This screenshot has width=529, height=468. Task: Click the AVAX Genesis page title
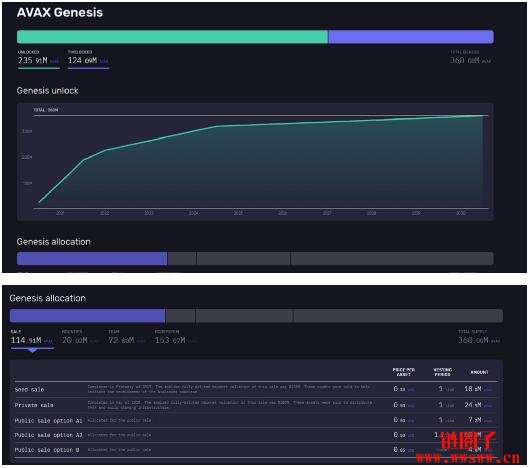60,12
